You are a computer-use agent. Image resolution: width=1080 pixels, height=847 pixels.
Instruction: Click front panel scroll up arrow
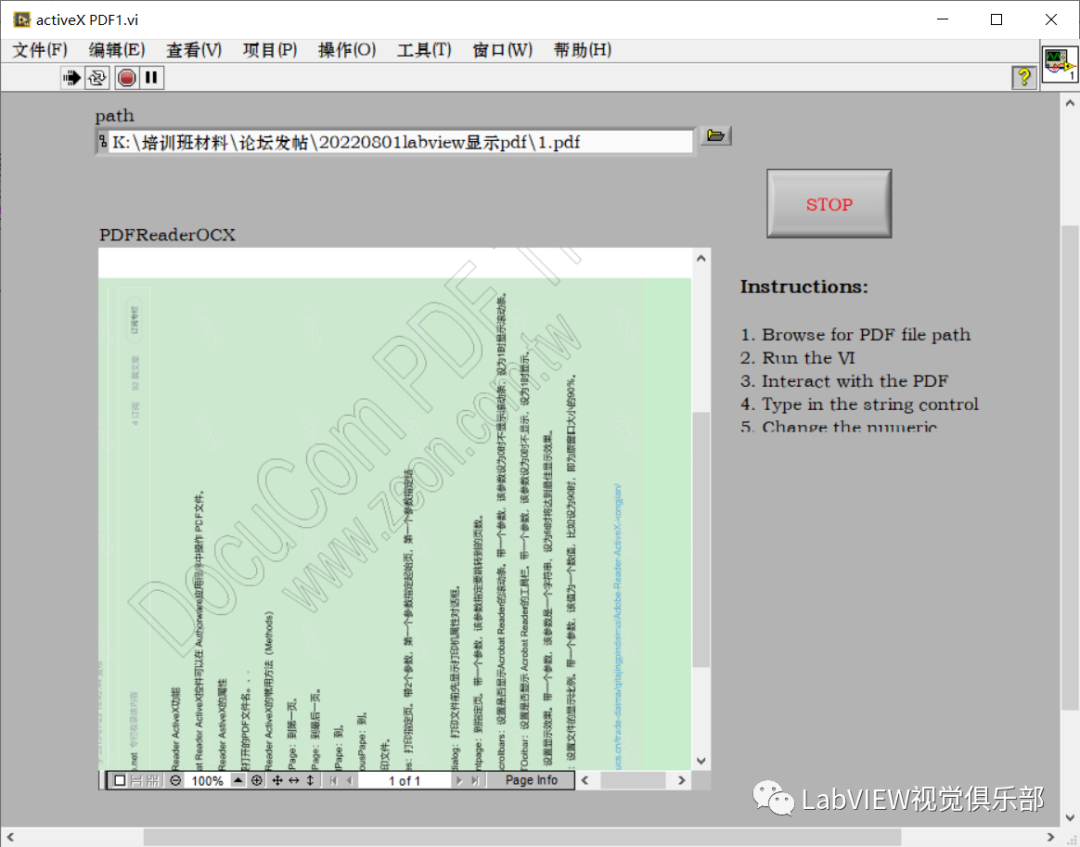pyautogui.click(x=1070, y=103)
